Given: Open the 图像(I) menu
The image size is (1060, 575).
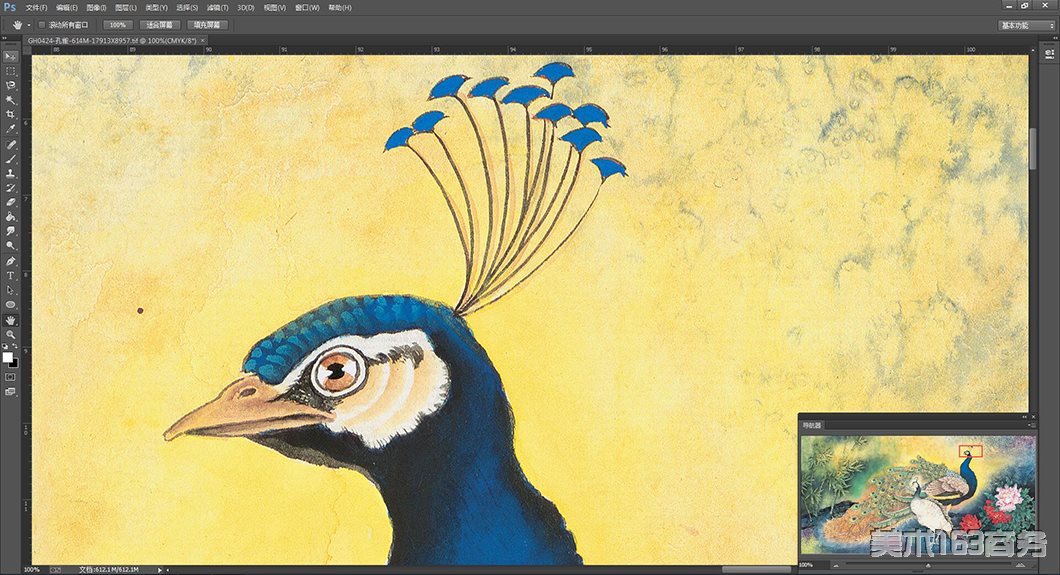Looking at the screenshot, I should coord(96,7).
